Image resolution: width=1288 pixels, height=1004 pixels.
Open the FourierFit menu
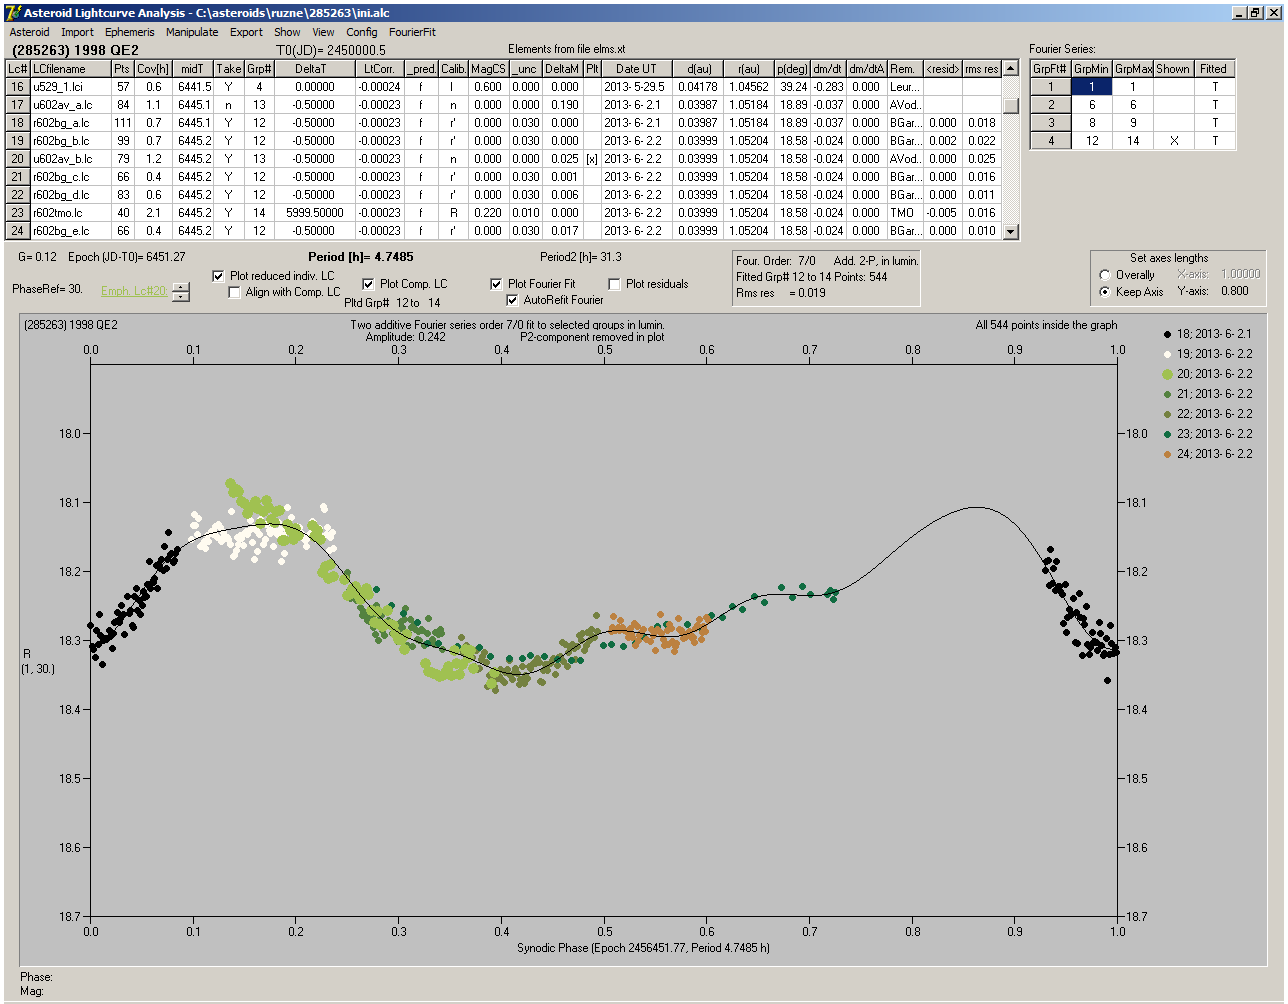click(412, 32)
